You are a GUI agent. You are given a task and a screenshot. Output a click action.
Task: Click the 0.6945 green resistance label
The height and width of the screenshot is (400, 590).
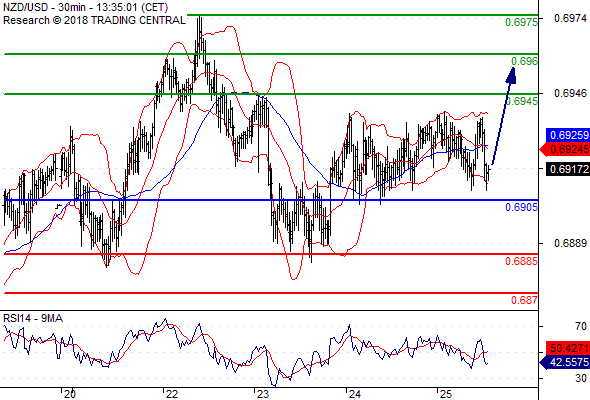[522, 101]
